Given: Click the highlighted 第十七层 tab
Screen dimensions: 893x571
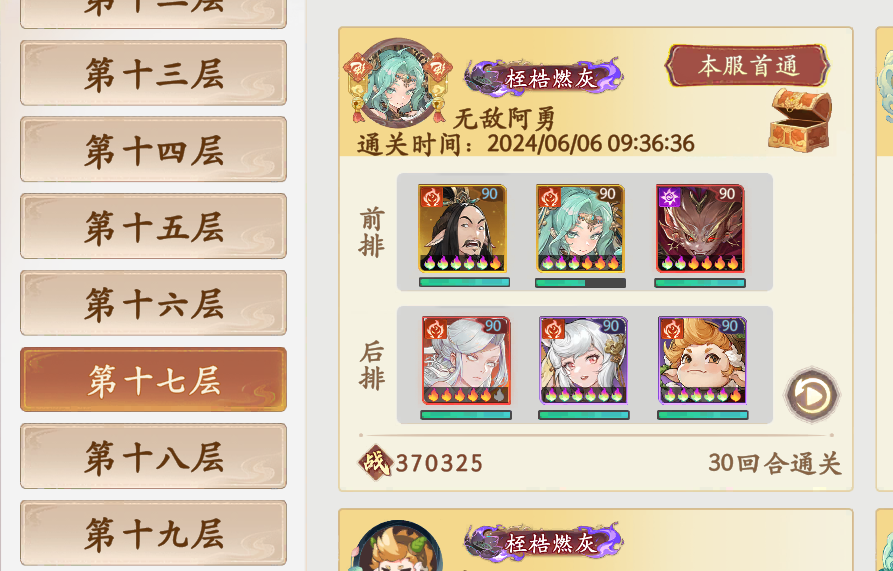Looking at the screenshot, I should 153,380.
